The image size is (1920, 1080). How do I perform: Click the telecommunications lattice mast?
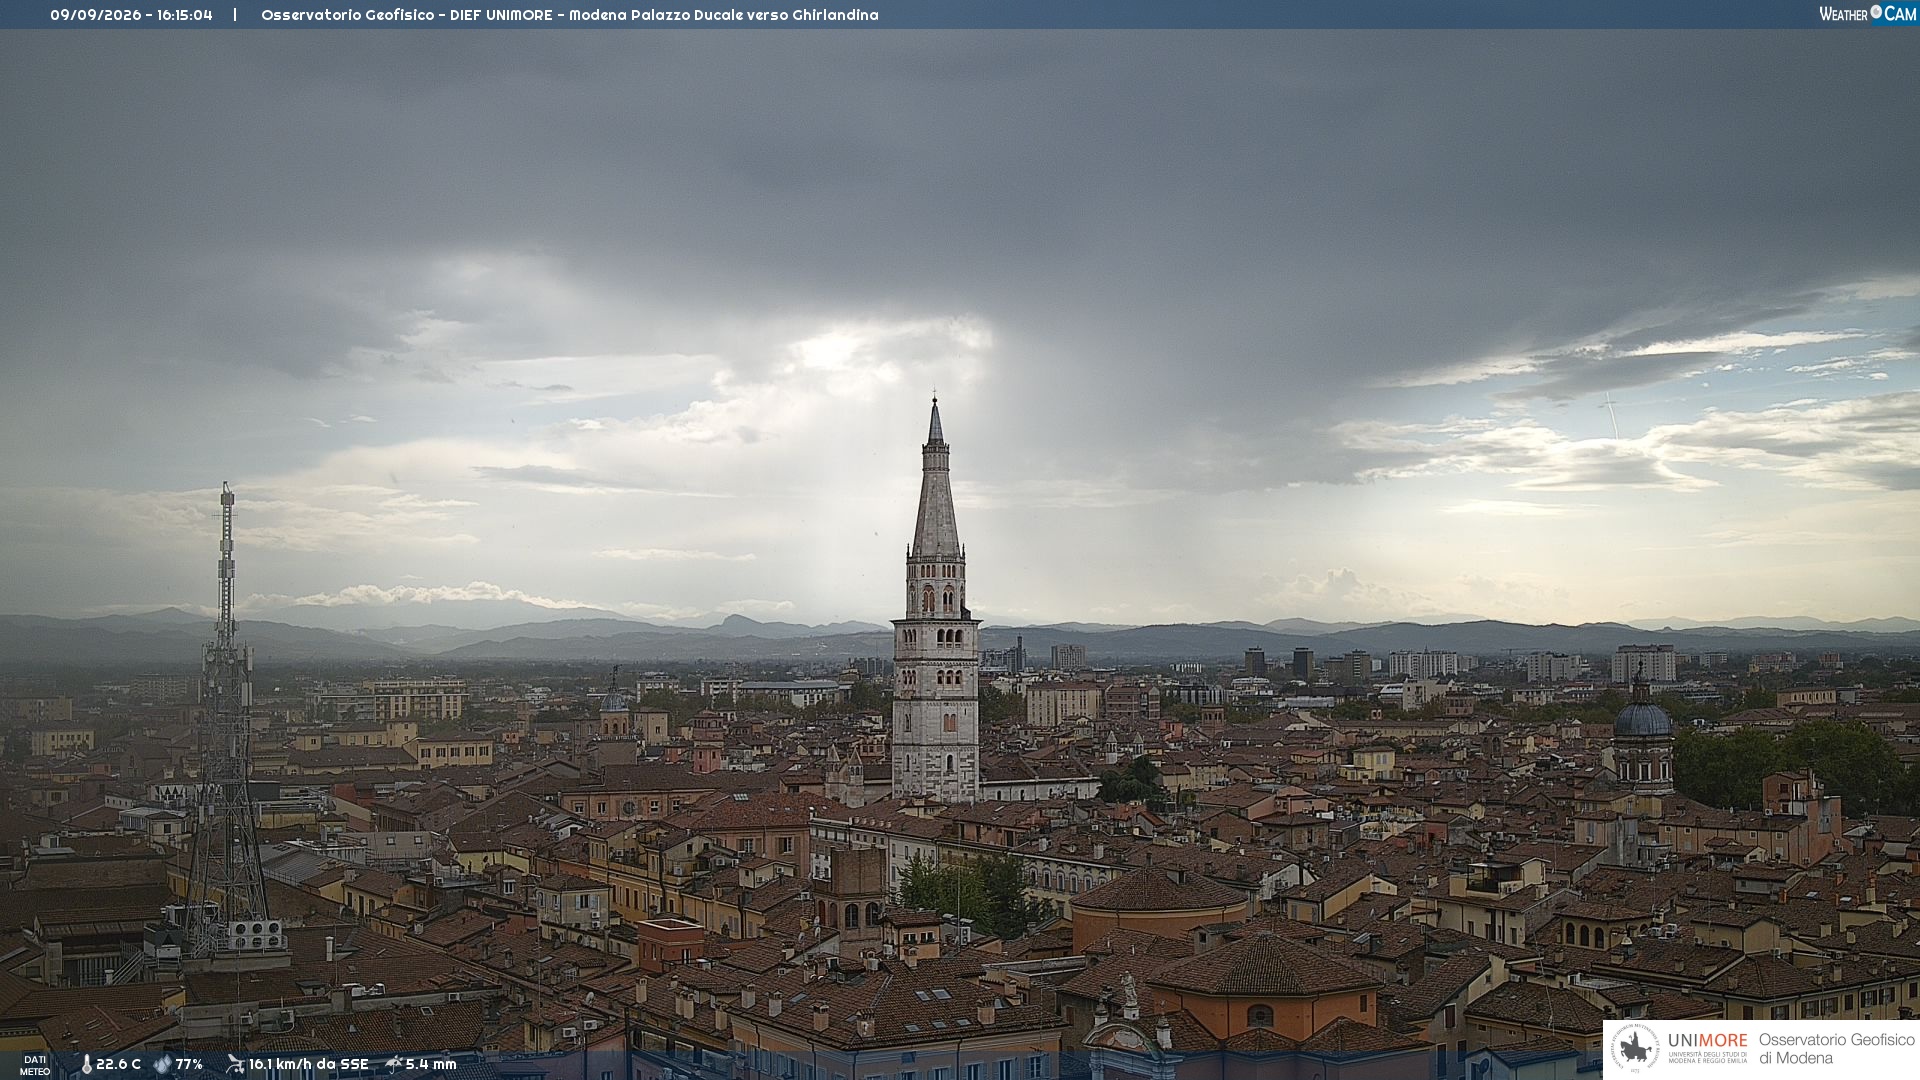[x=226, y=720]
